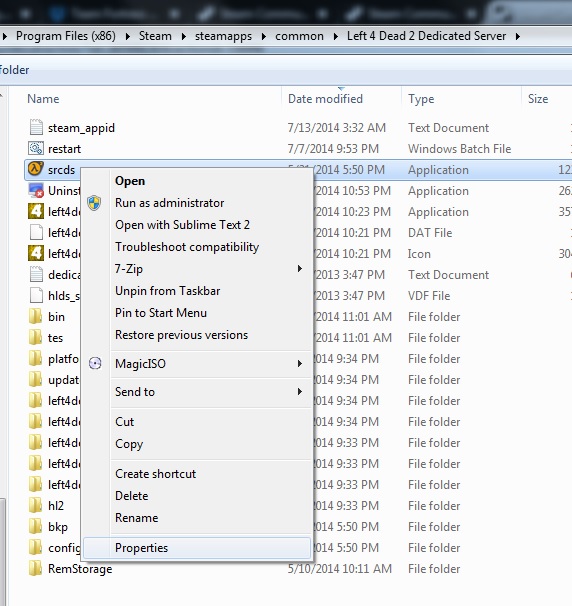572x606 pixels.
Task: Select the RemStorage folder name
Action: click(80, 569)
